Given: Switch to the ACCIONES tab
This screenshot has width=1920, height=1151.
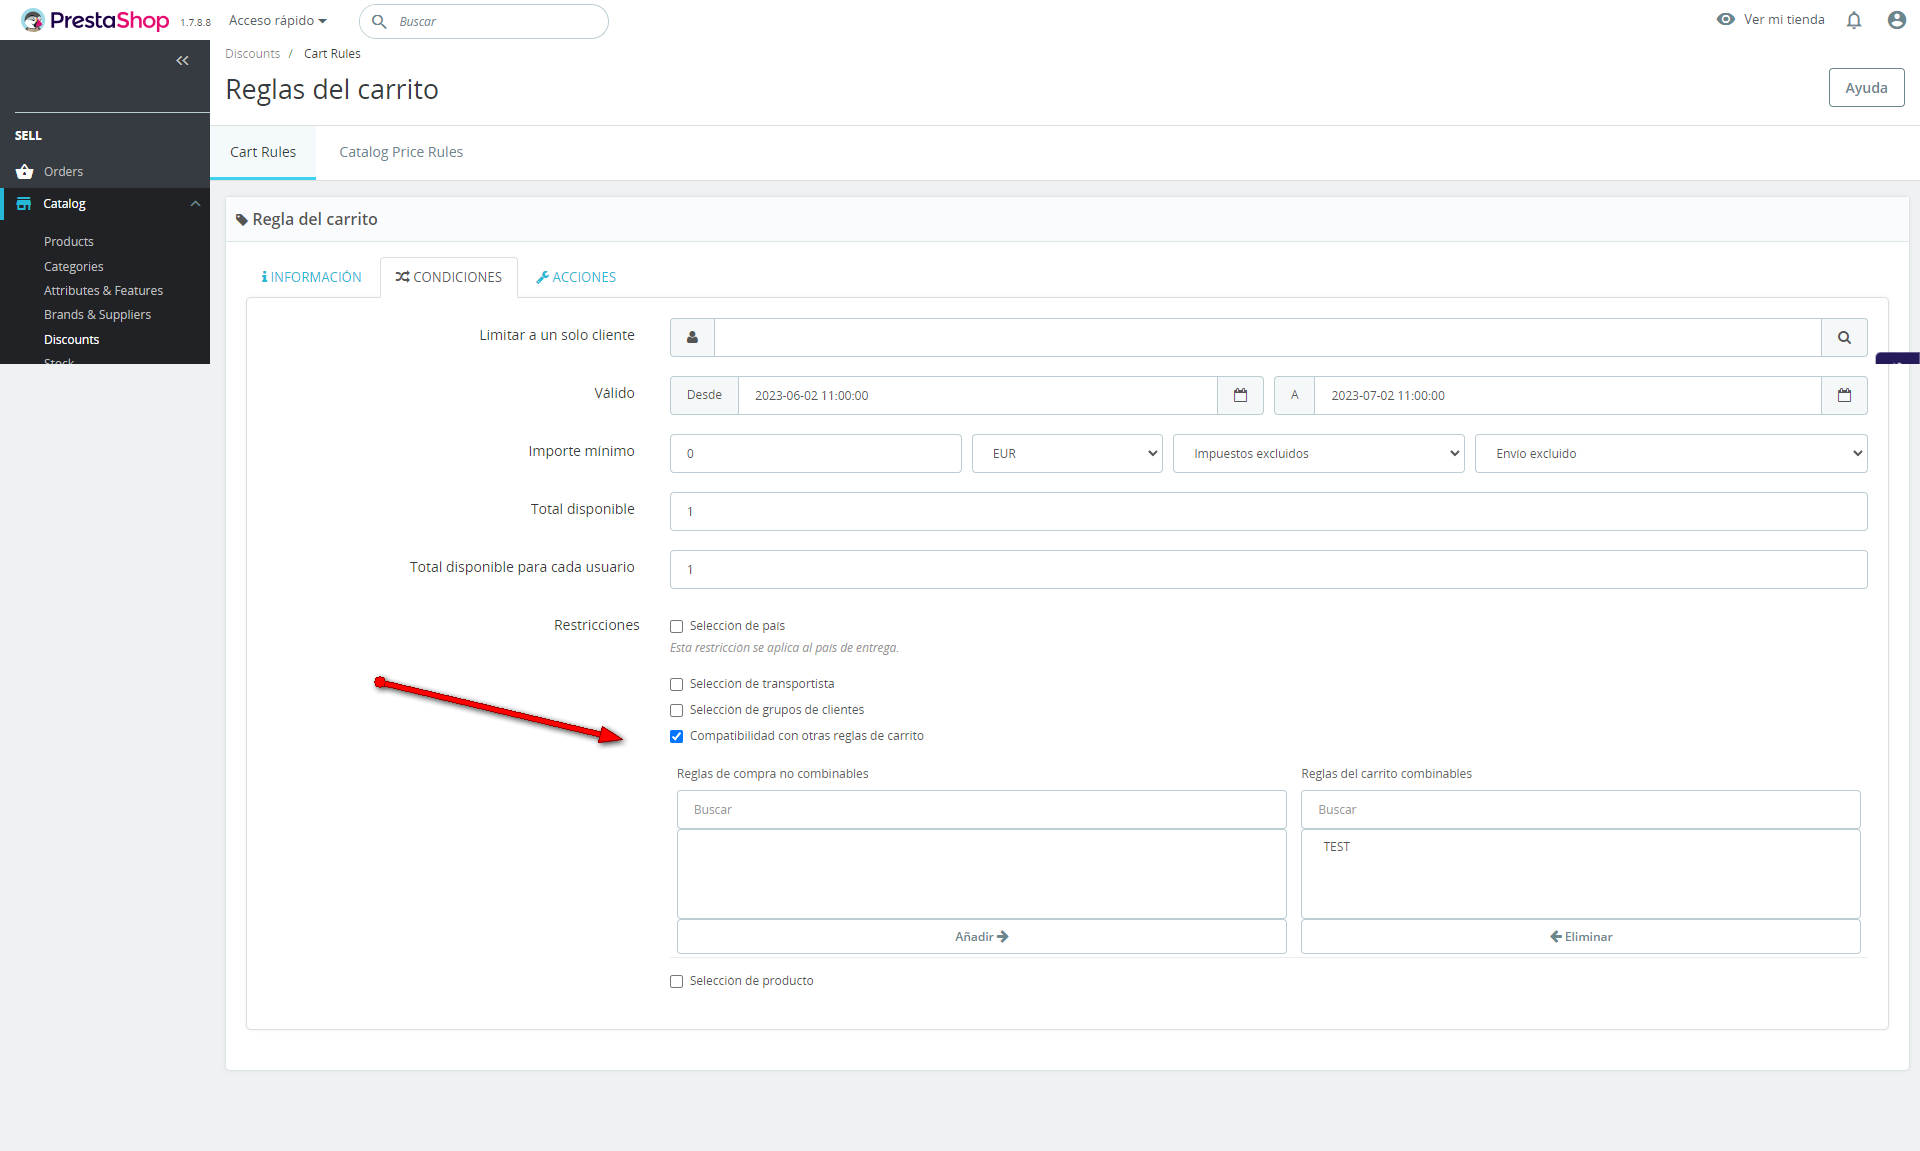Looking at the screenshot, I should click(576, 278).
